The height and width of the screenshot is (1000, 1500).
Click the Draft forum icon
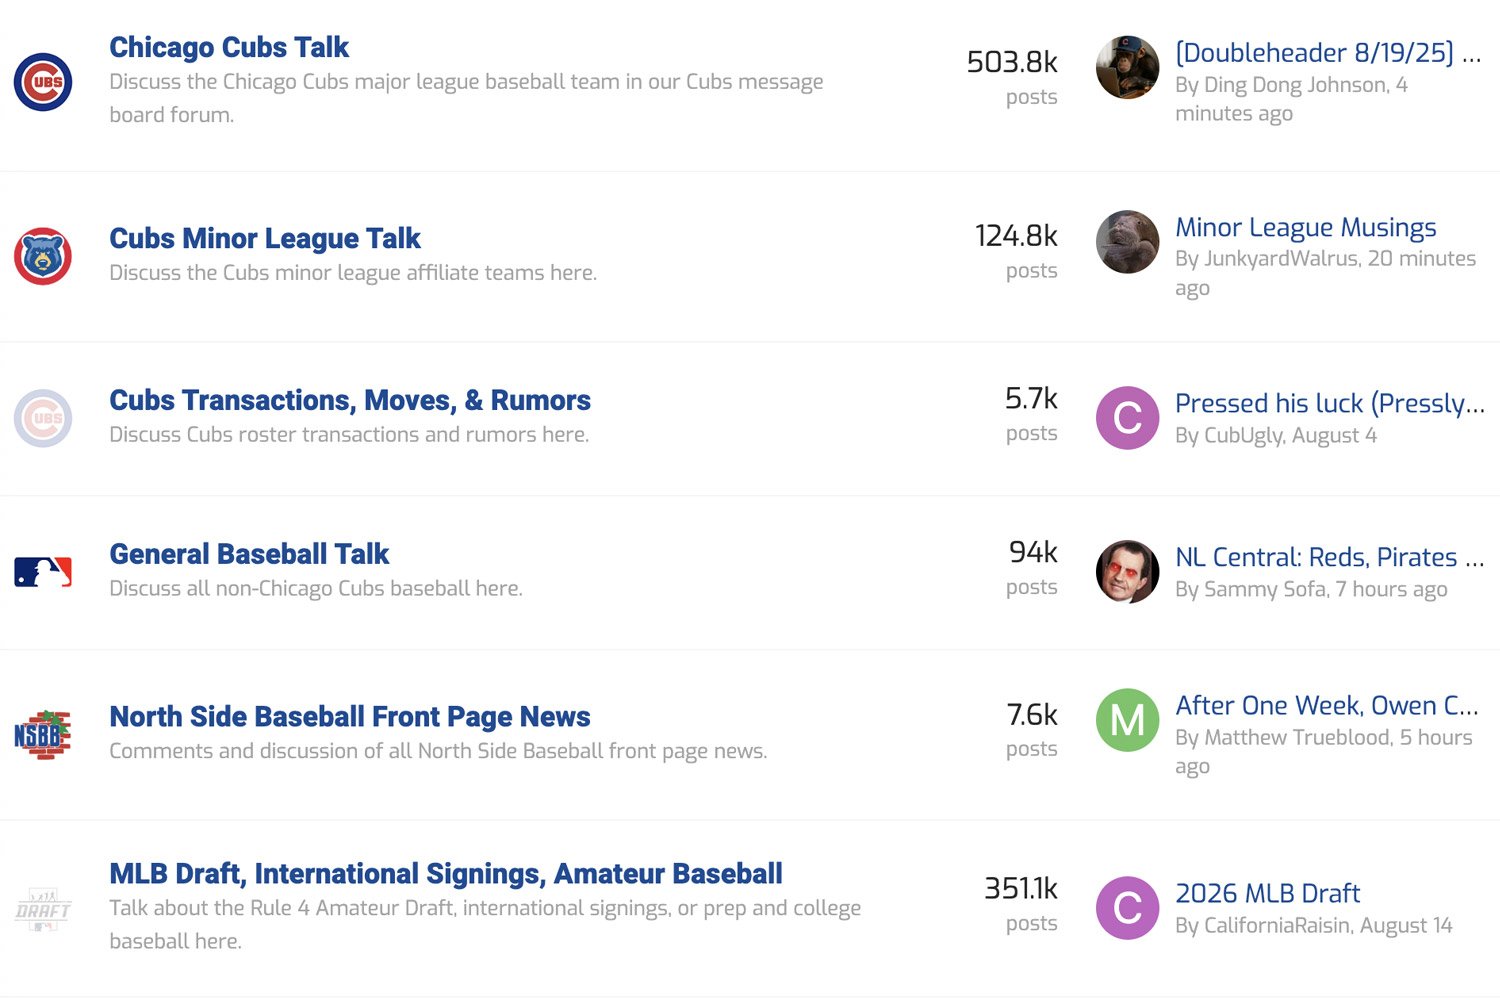point(43,909)
